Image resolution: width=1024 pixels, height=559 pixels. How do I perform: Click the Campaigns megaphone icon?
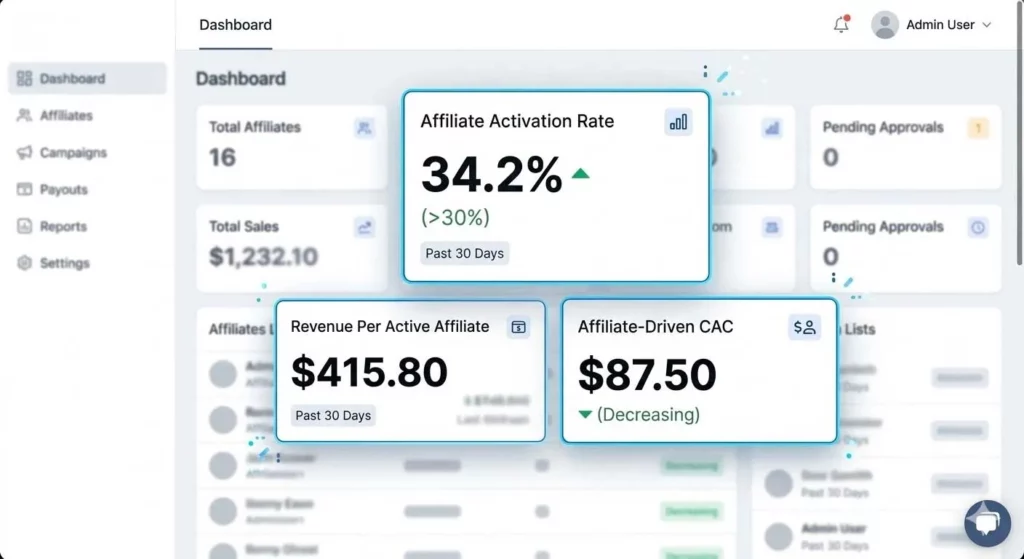click(x=24, y=153)
